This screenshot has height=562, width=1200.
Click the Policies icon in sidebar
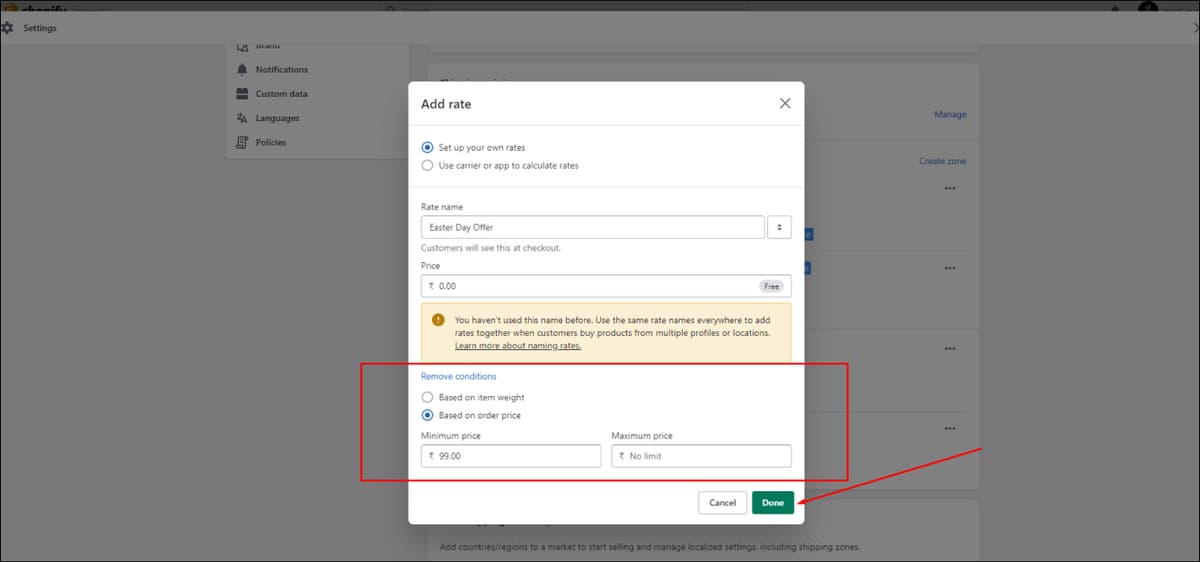pyautogui.click(x=242, y=142)
